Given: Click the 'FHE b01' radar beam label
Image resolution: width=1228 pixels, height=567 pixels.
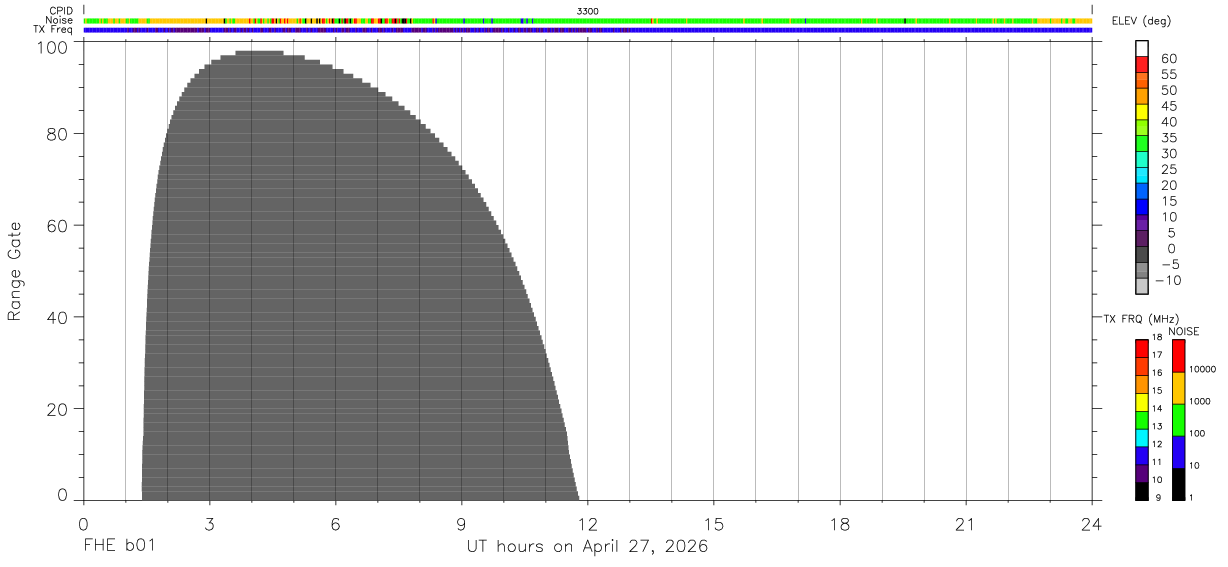Looking at the screenshot, I should pos(119,546).
